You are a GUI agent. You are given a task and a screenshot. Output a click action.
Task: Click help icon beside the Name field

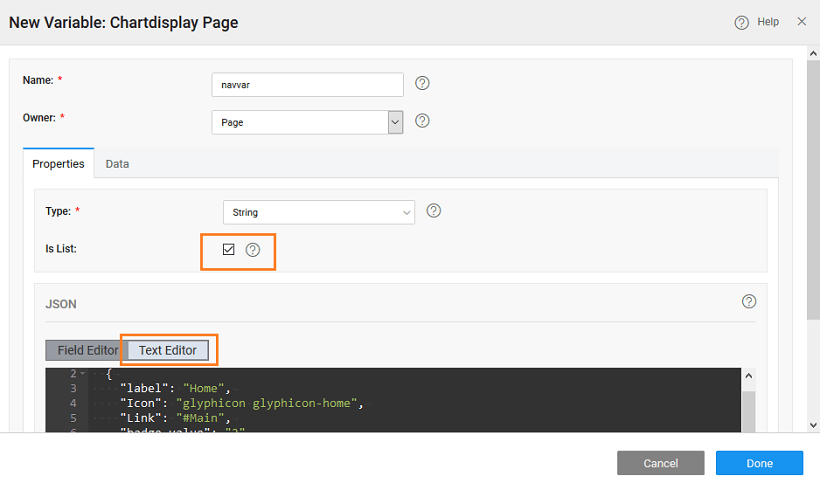(422, 84)
